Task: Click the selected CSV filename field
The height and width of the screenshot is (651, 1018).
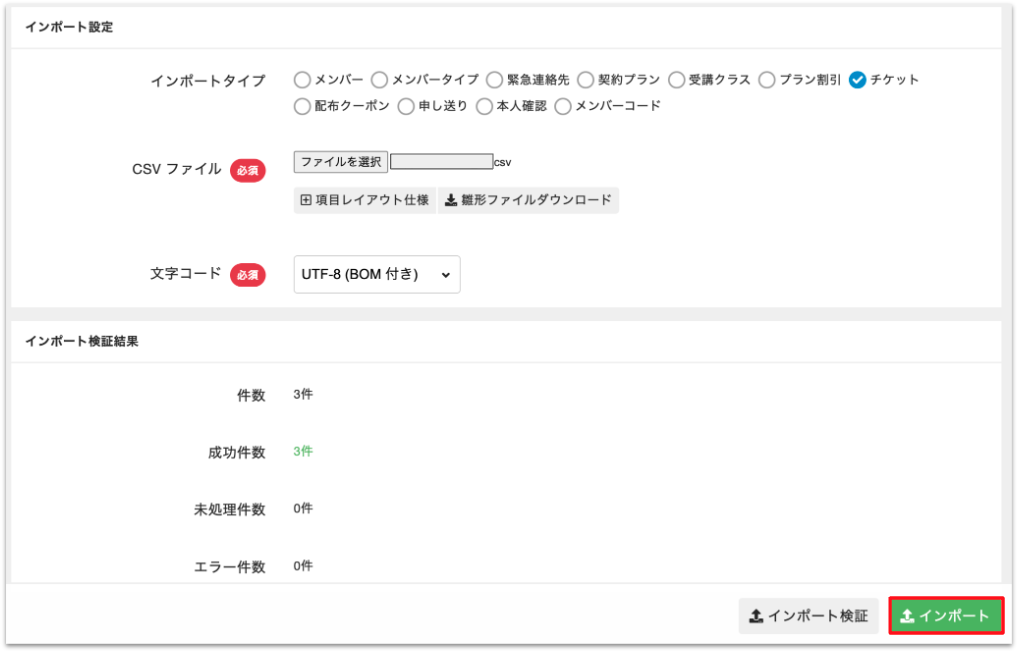Action: click(441, 162)
